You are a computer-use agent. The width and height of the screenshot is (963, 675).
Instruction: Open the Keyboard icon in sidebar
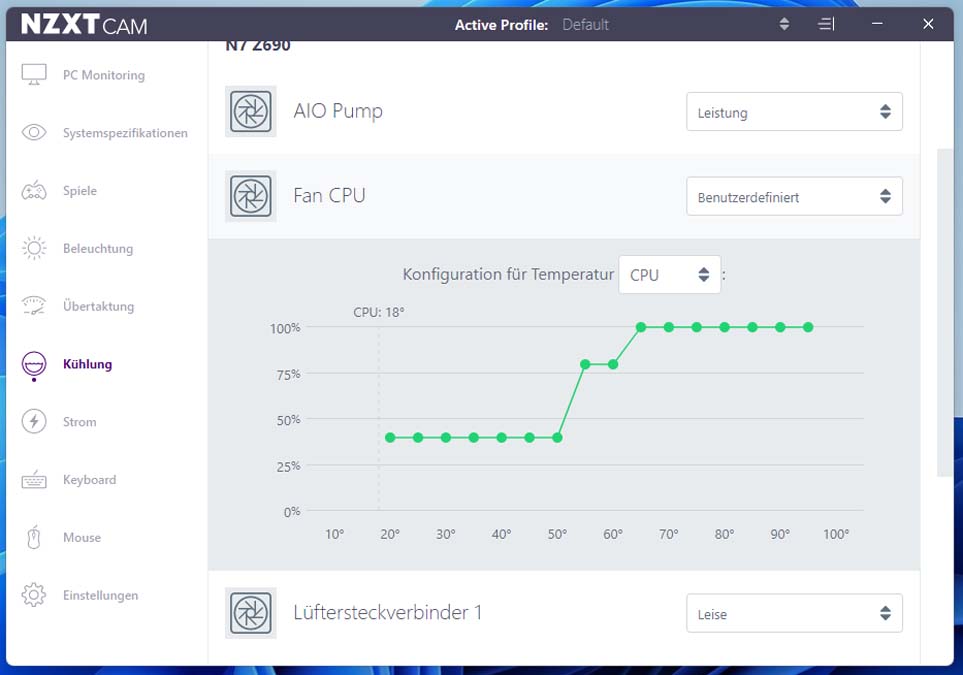[x=34, y=480]
